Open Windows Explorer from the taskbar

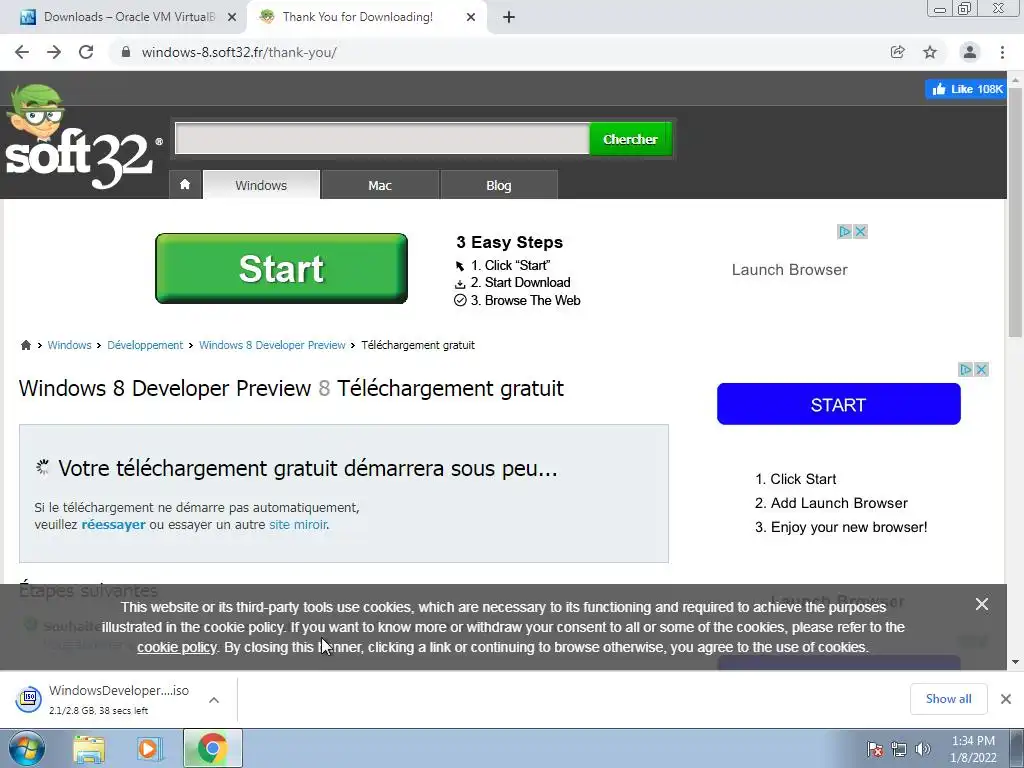click(89, 748)
